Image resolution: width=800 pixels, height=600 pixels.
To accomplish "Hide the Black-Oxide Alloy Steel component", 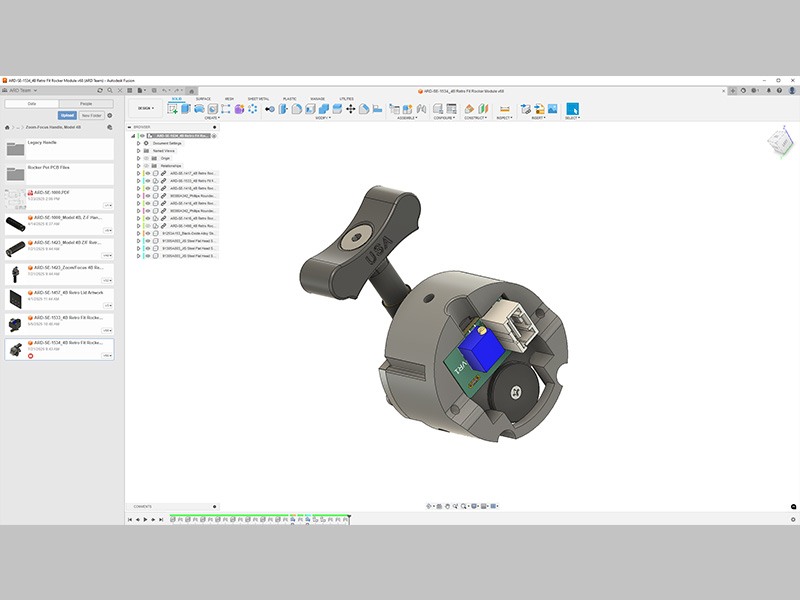I will click(x=148, y=233).
